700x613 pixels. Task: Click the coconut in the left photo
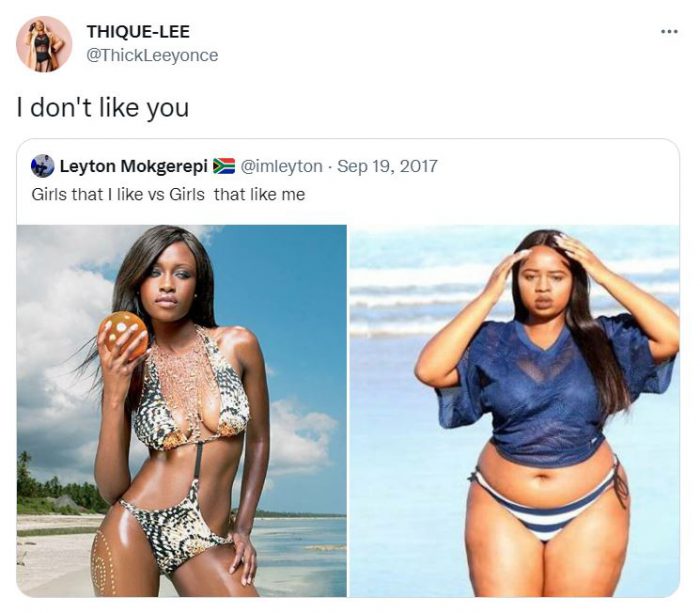pos(124,335)
